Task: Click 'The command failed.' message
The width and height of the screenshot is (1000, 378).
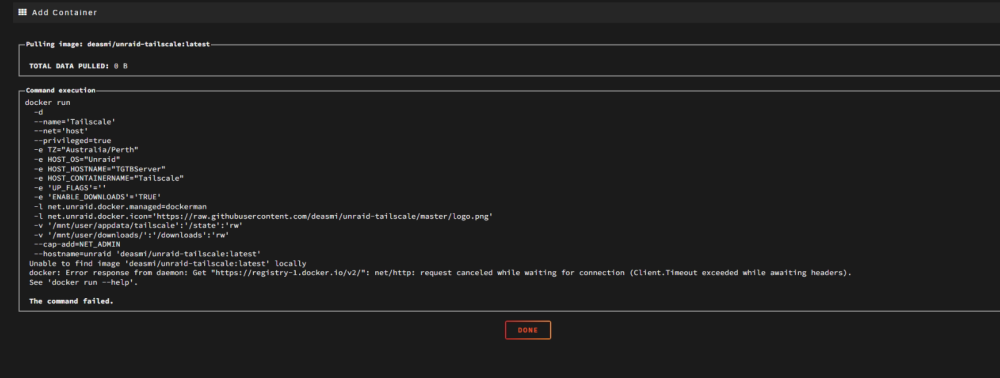Action: (71, 301)
